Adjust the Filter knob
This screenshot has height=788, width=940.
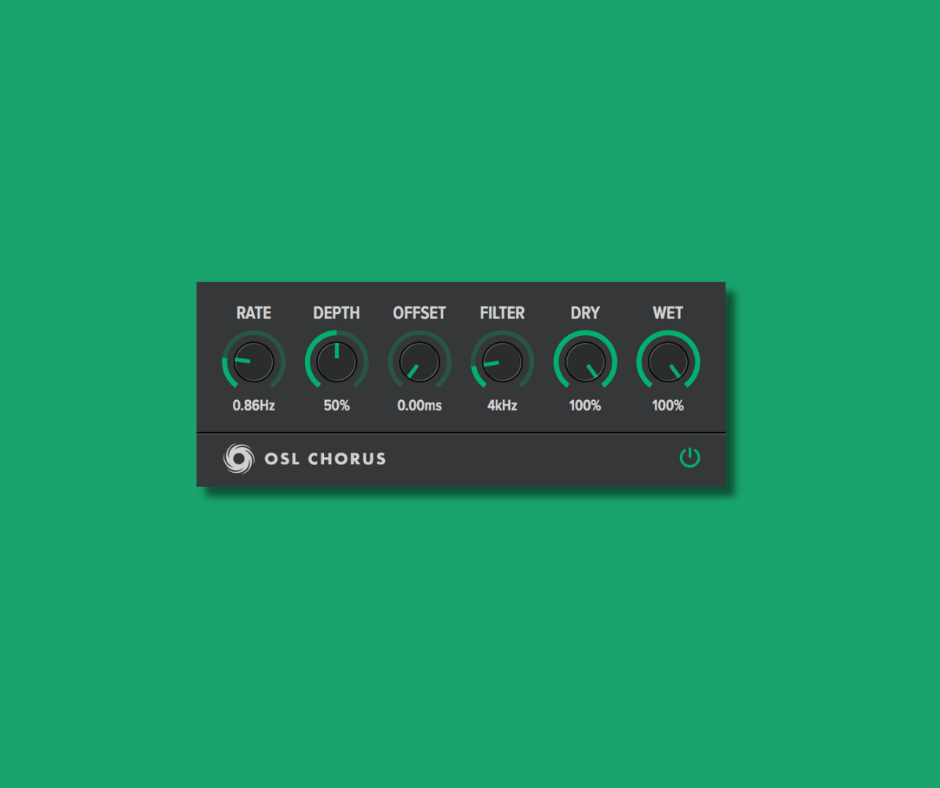501,362
